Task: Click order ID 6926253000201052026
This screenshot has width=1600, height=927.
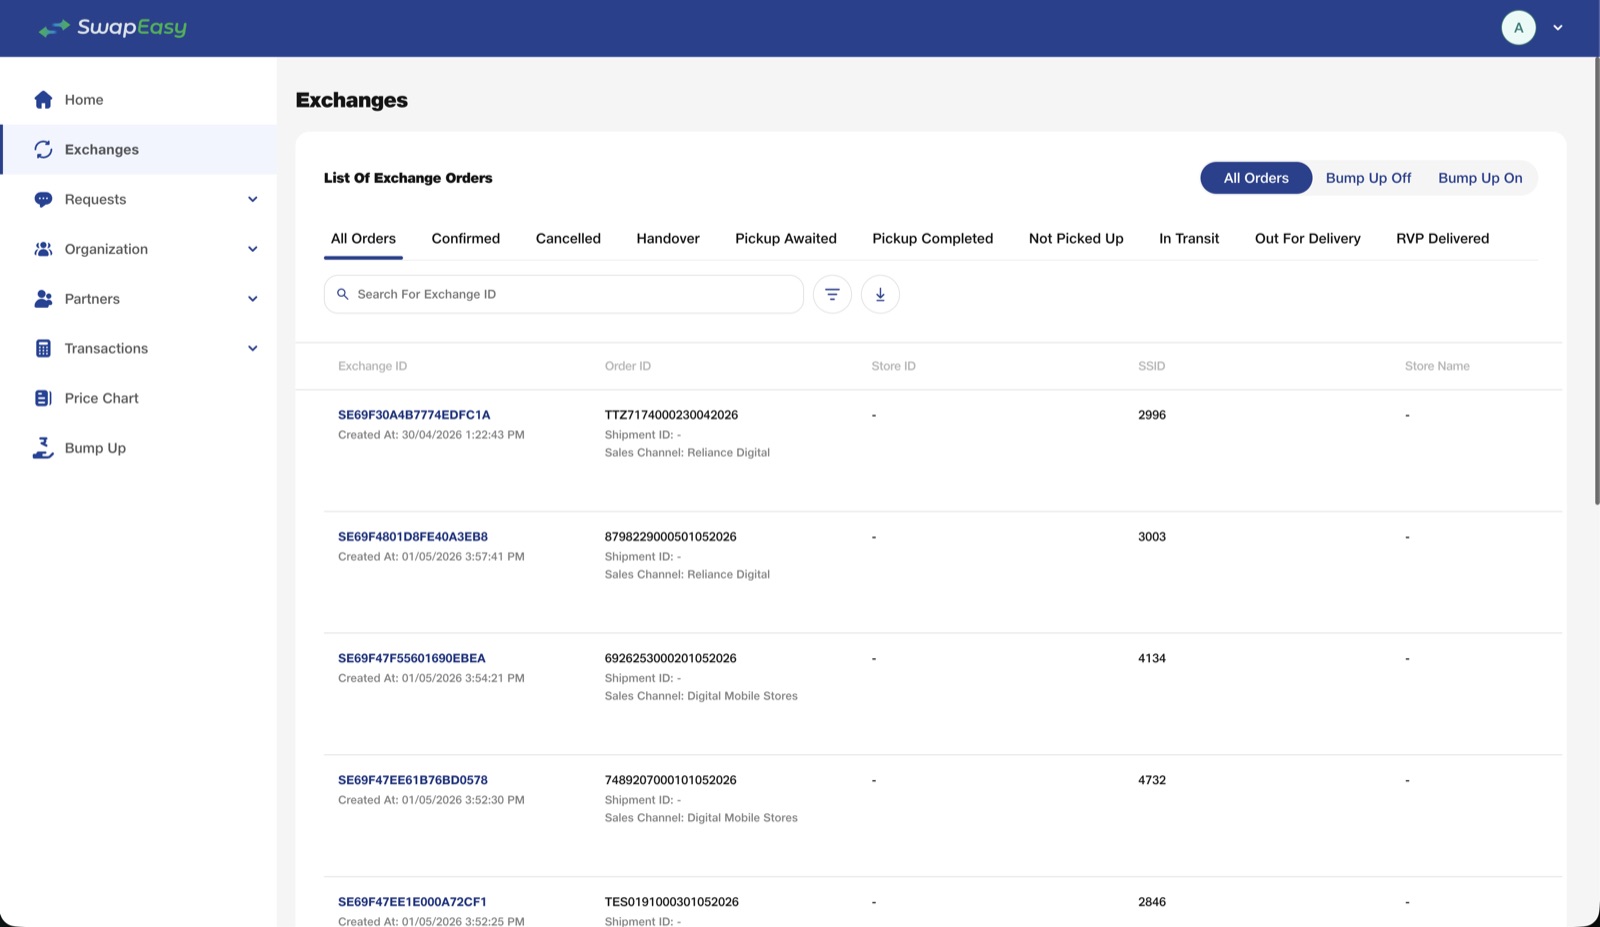Action: pos(670,659)
